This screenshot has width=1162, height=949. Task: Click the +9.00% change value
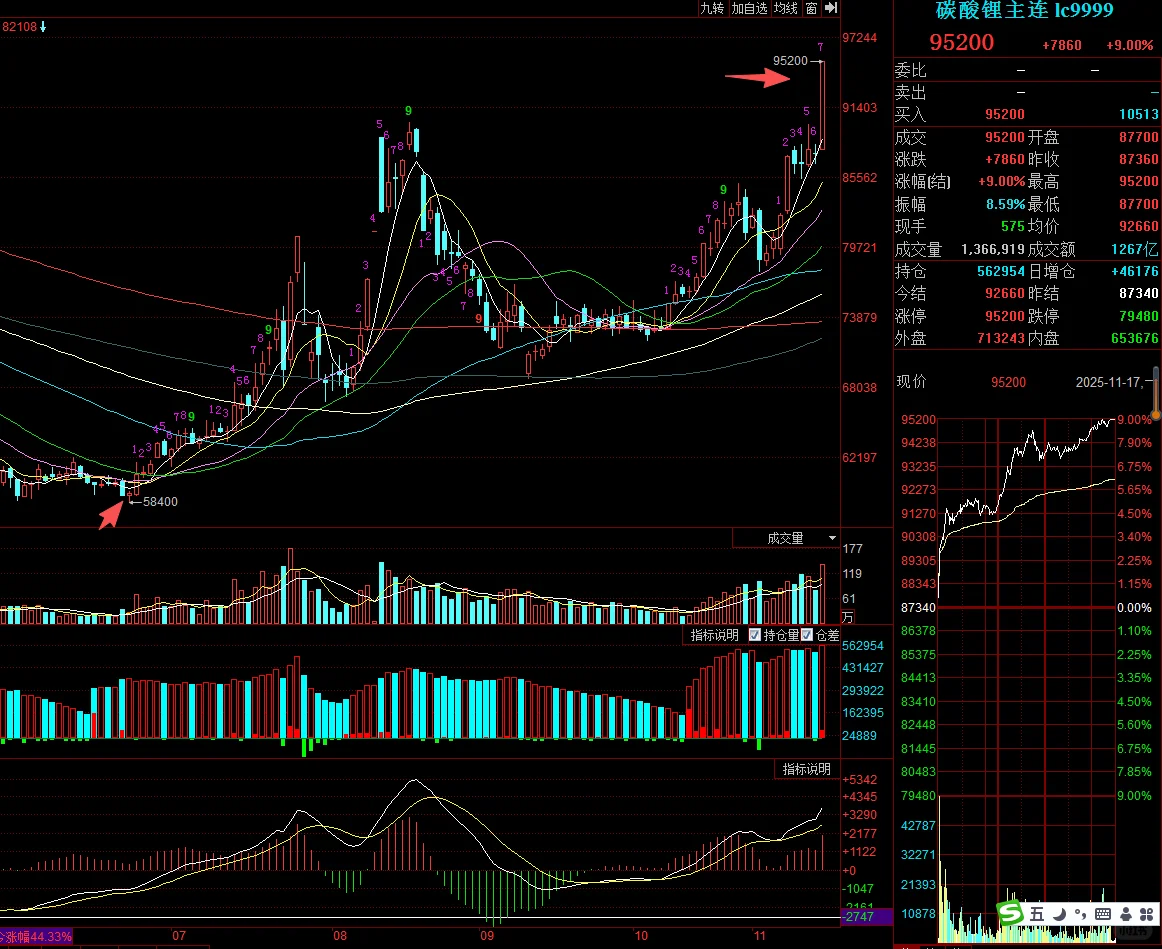pyautogui.click(x=1129, y=45)
